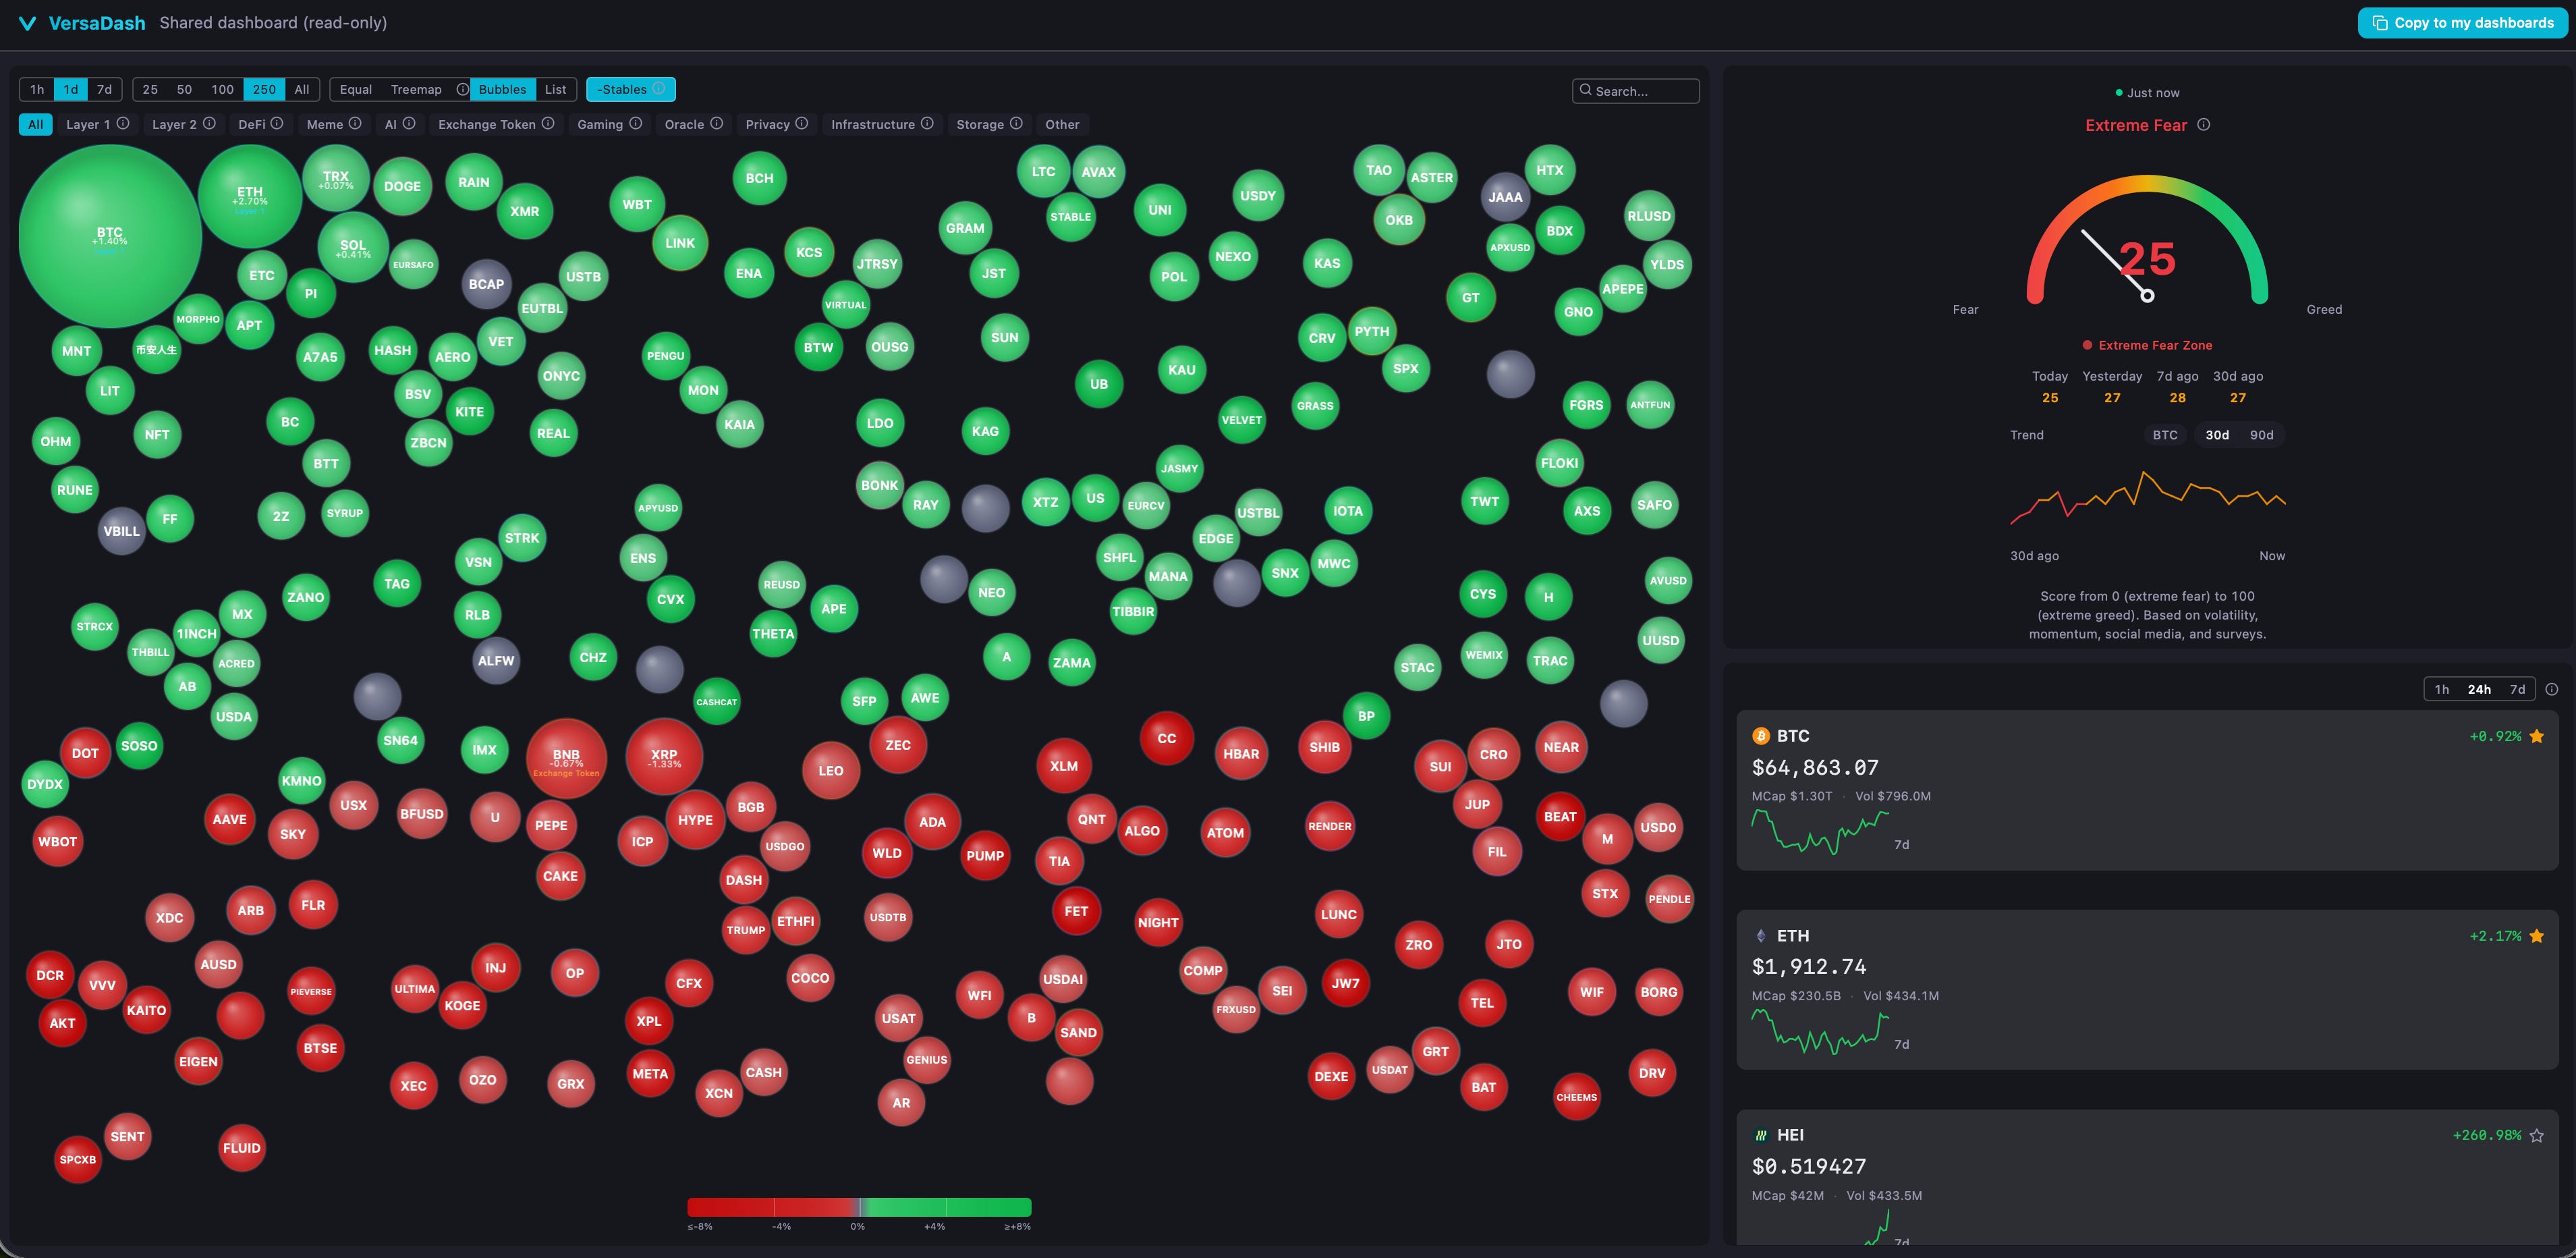Switch to Bubbles view
The height and width of the screenshot is (1258, 2576).
click(502, 89)
